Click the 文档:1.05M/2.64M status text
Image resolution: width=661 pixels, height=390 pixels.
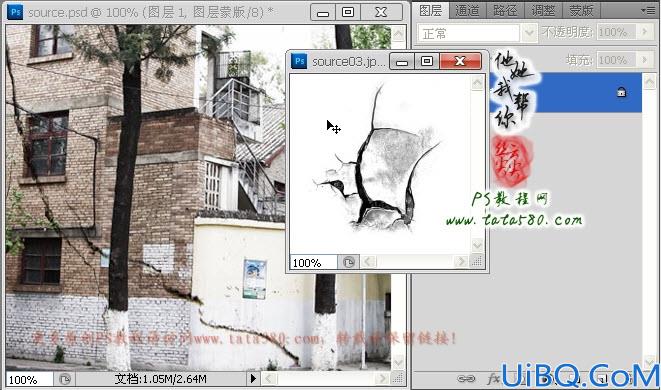click(x=161, y=379)
